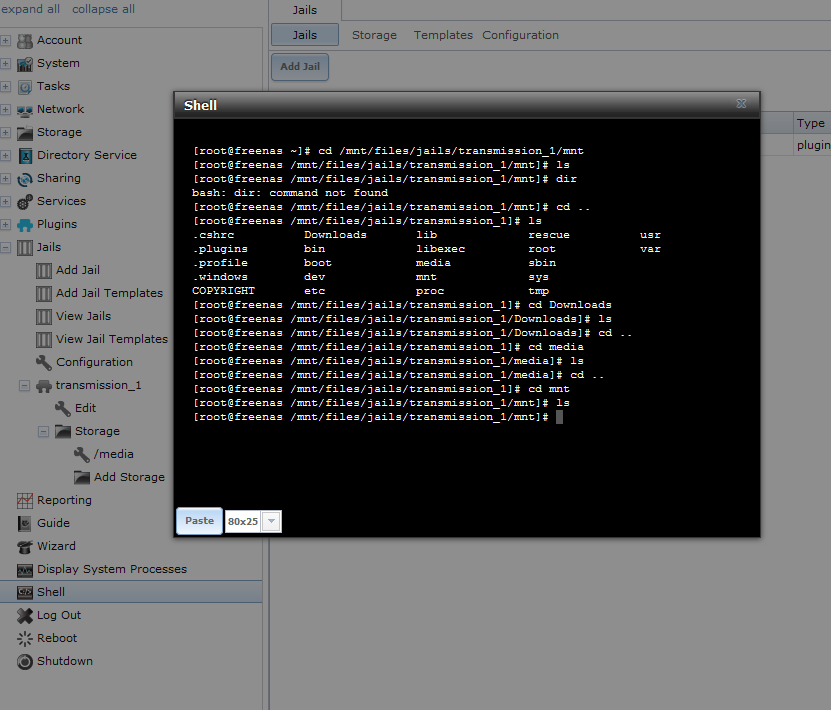This screenshot has width=831, height=710.
Task: Click the Network computers icon
Action: tap(24, 110)
